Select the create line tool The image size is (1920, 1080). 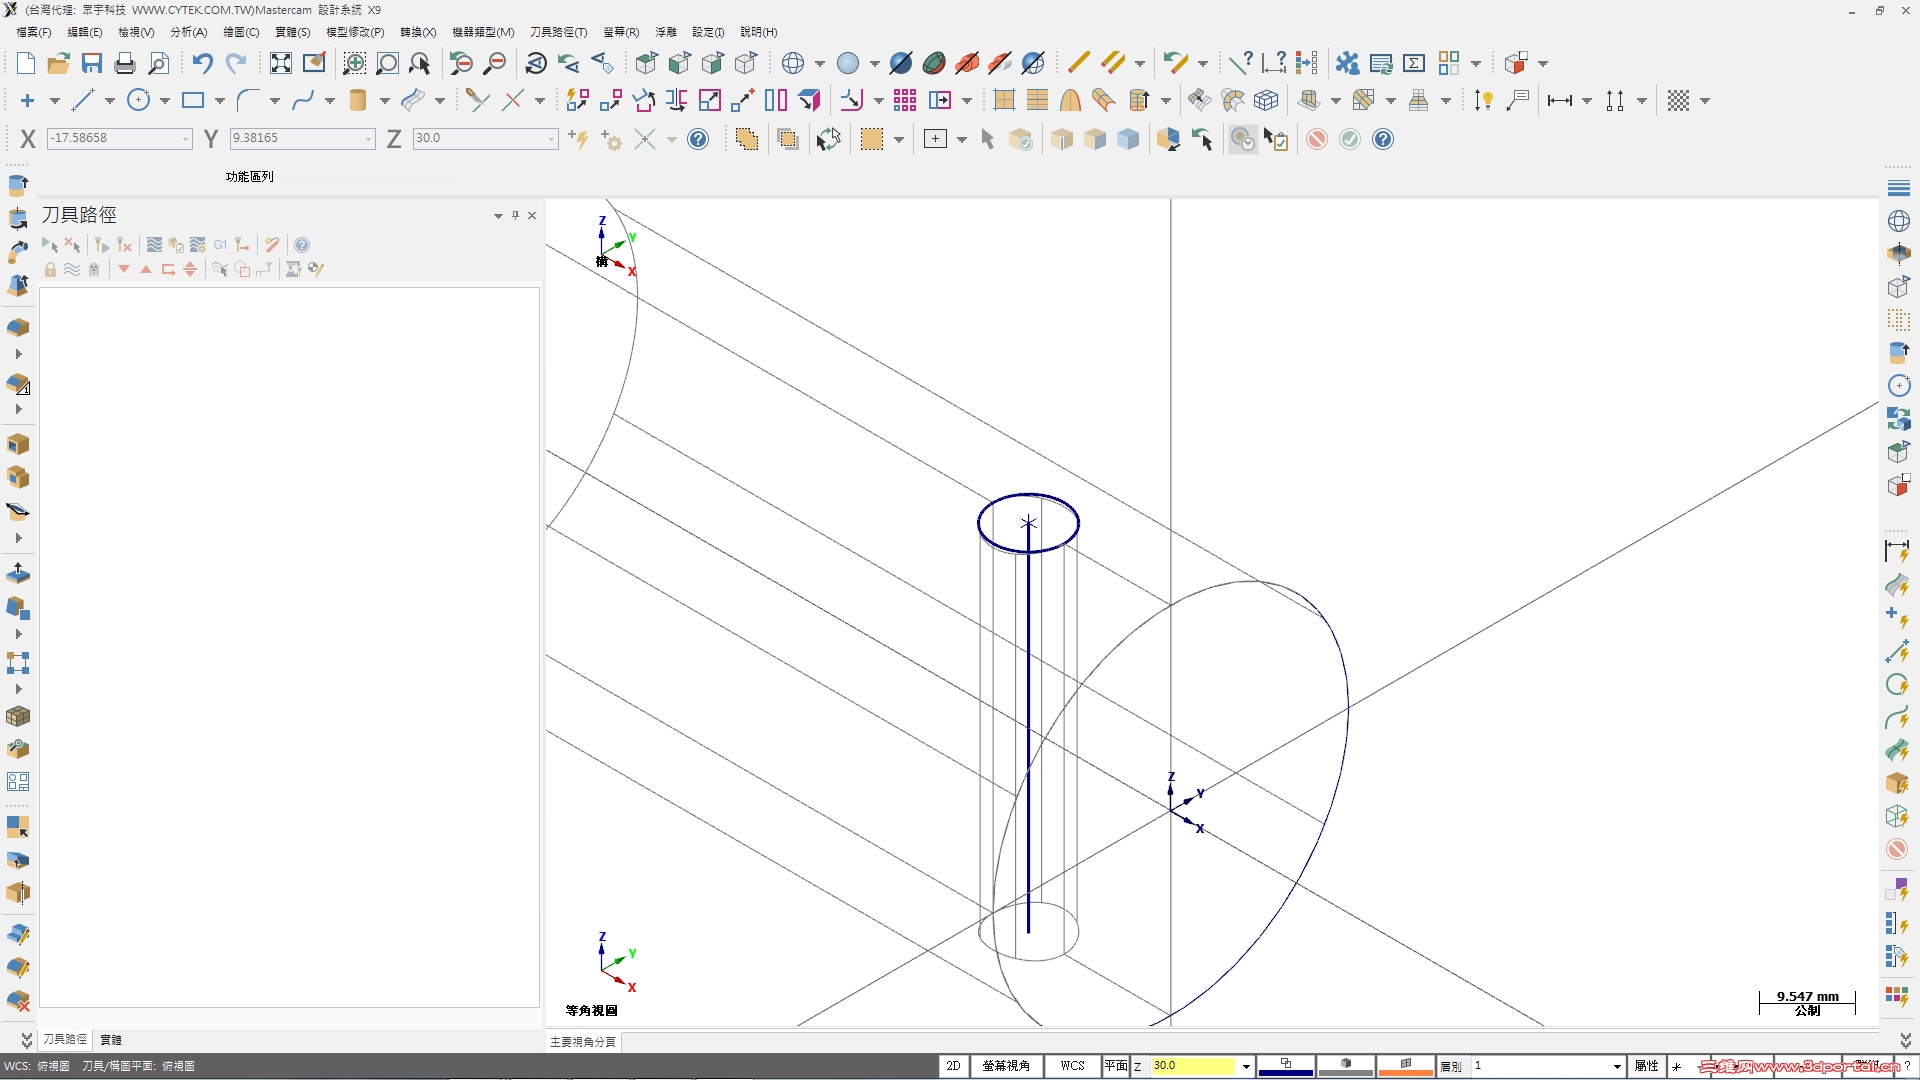tap(83, 100)
